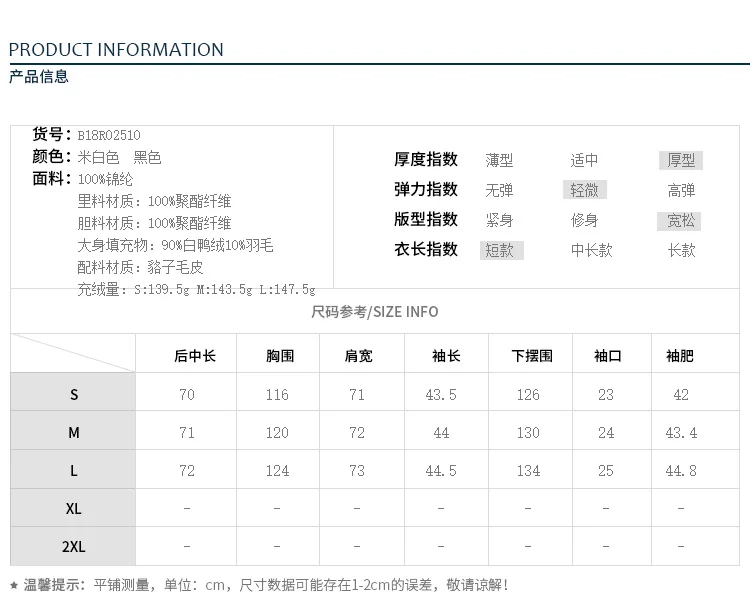
Task: Click the M row 下摆围 value 130
Action: pos(528,433)
